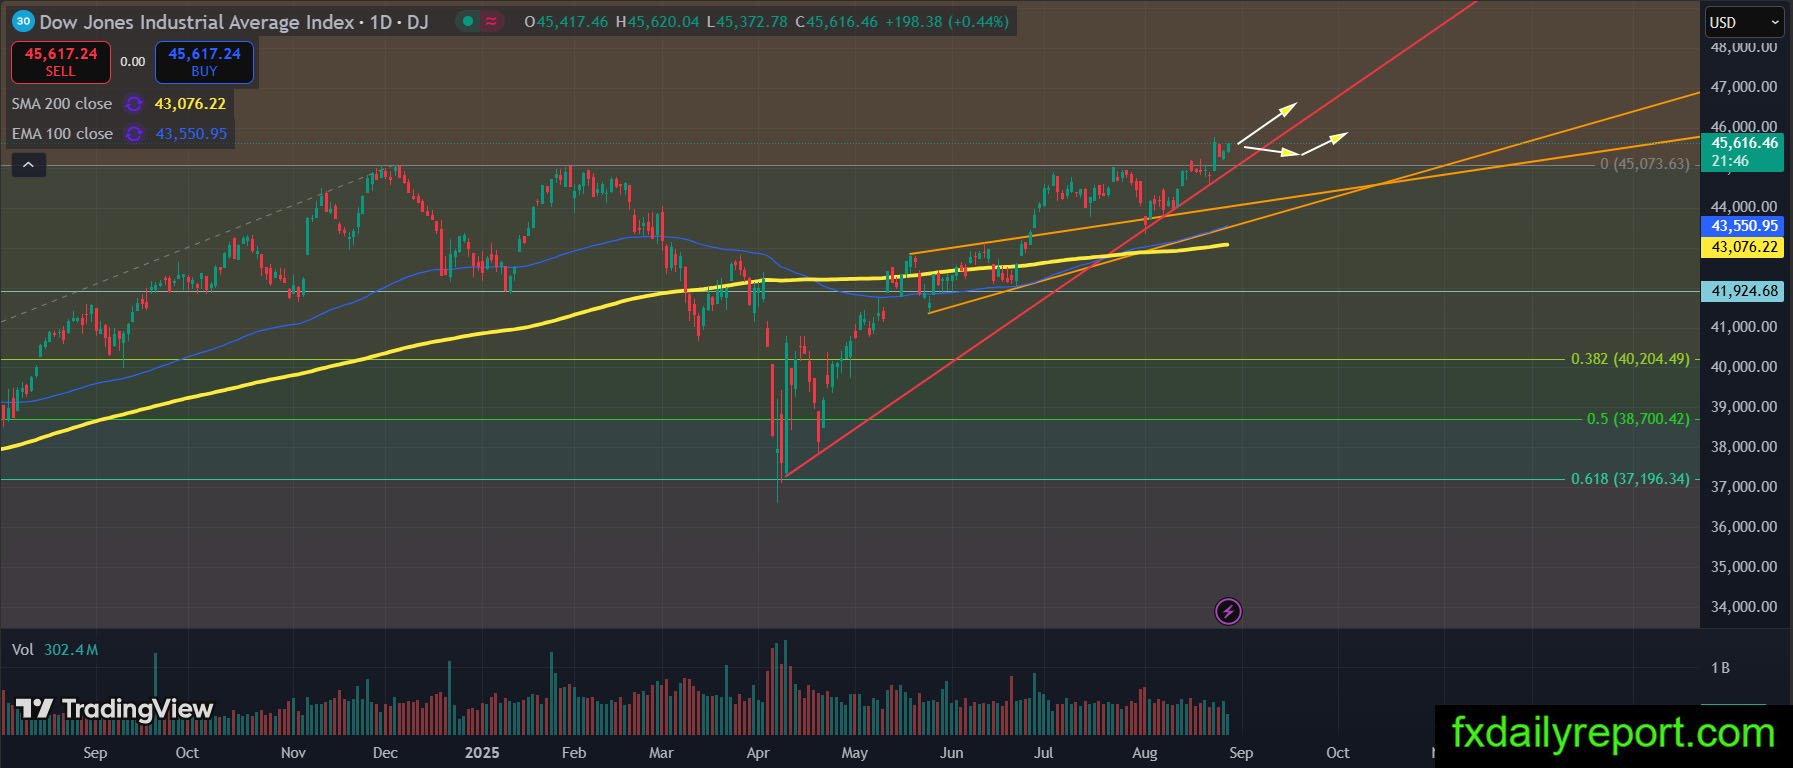Click the open price value O45,417.46
This screenshot has width=1793, height=768.
pos(566,21)
